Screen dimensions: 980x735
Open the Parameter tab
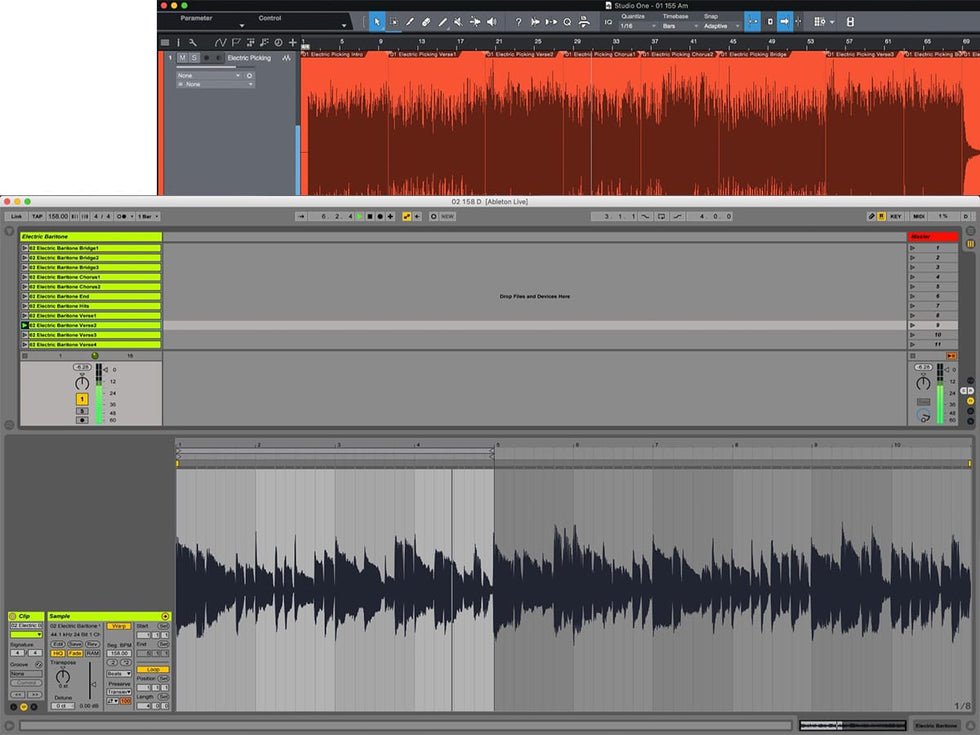point(196,18)
